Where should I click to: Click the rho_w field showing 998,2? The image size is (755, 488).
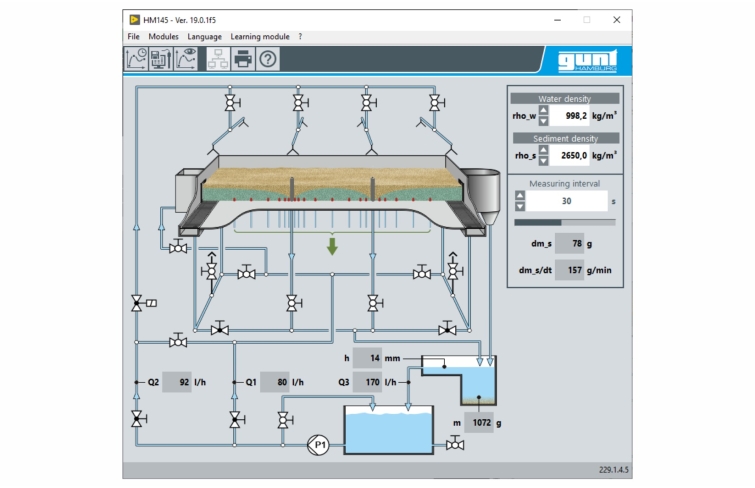coord(569,116)
